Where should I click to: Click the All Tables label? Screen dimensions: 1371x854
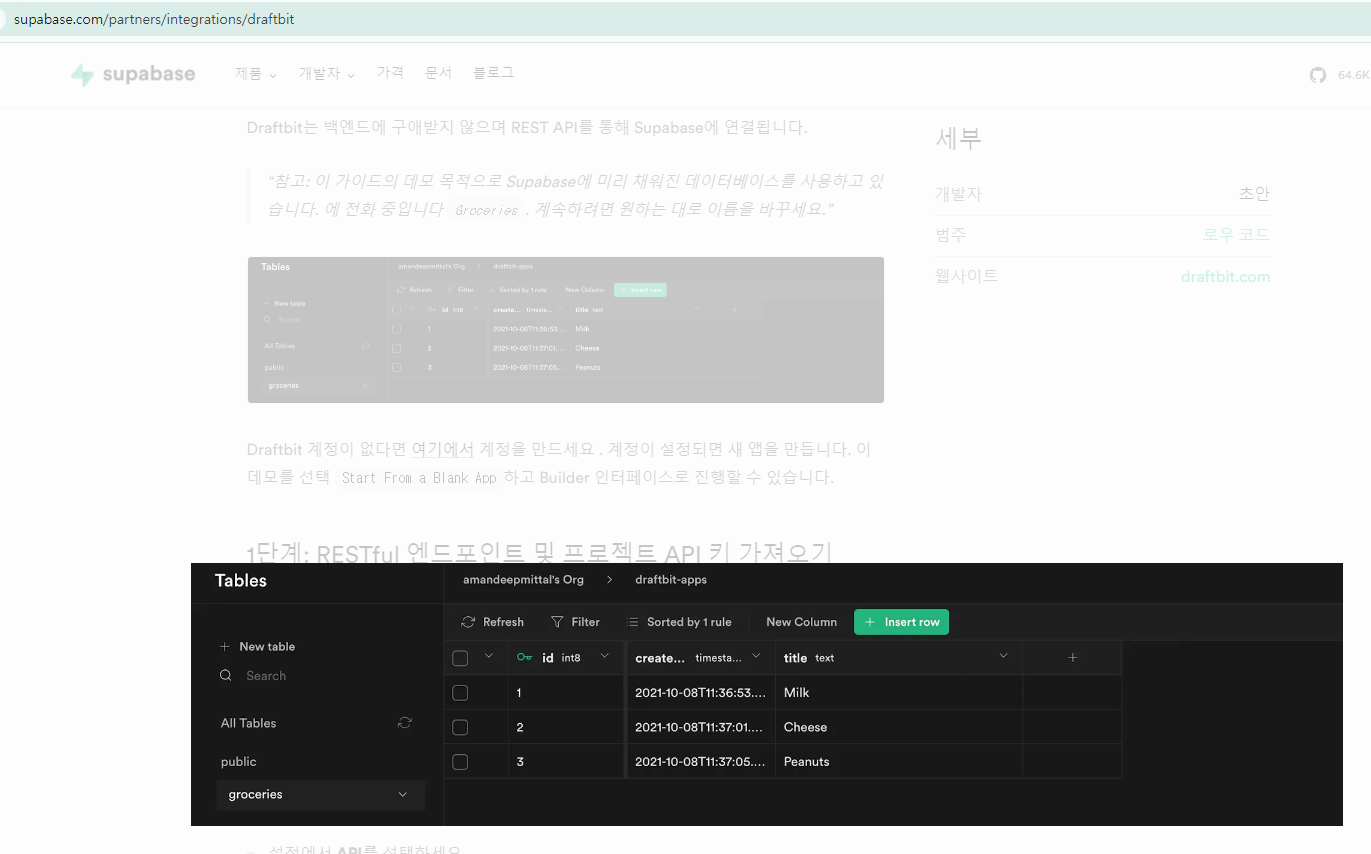(x=249, y=723)
